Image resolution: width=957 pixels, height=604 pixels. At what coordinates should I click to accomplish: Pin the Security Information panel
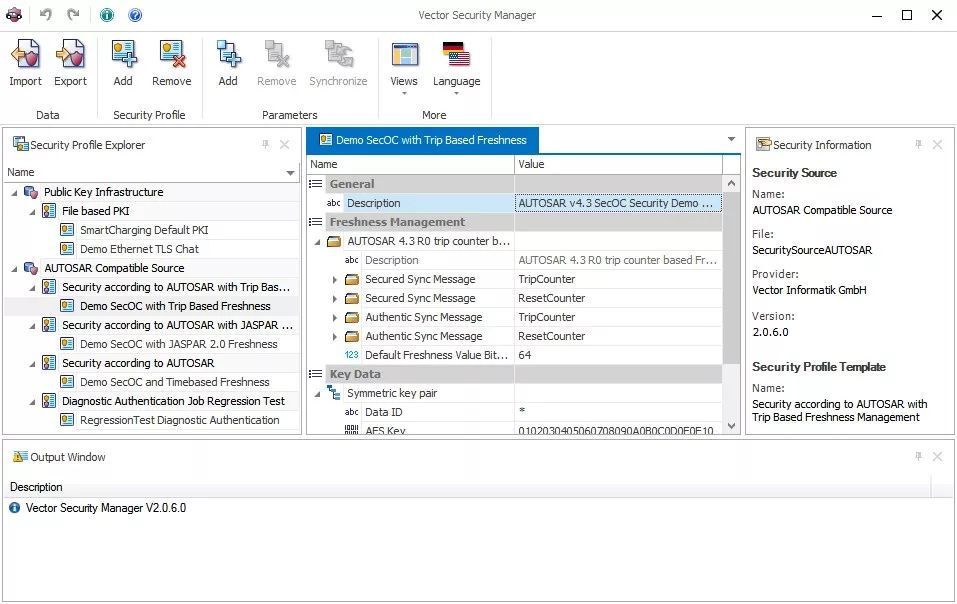coord(919,145)
